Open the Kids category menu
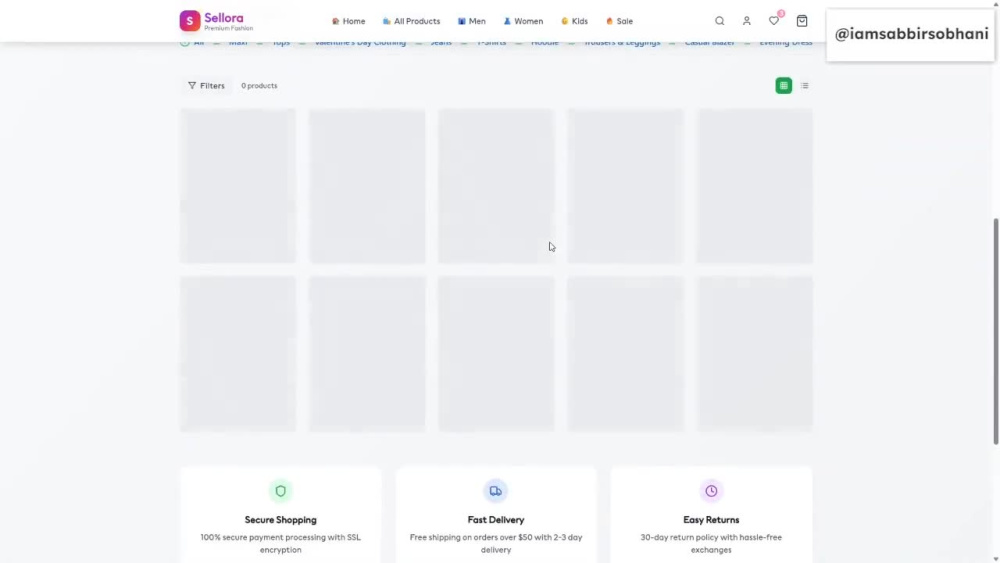1000x563 pixels. point(575,21)
